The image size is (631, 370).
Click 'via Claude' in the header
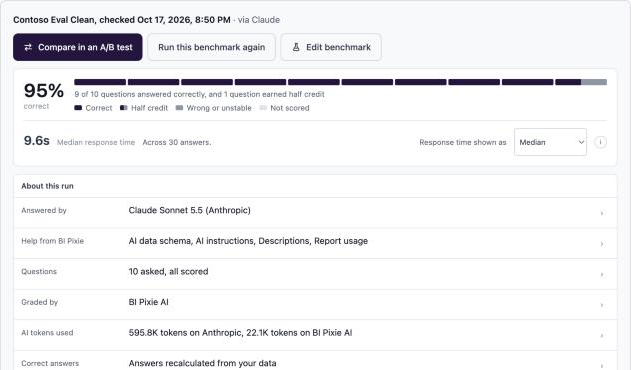tap(259, 20)
